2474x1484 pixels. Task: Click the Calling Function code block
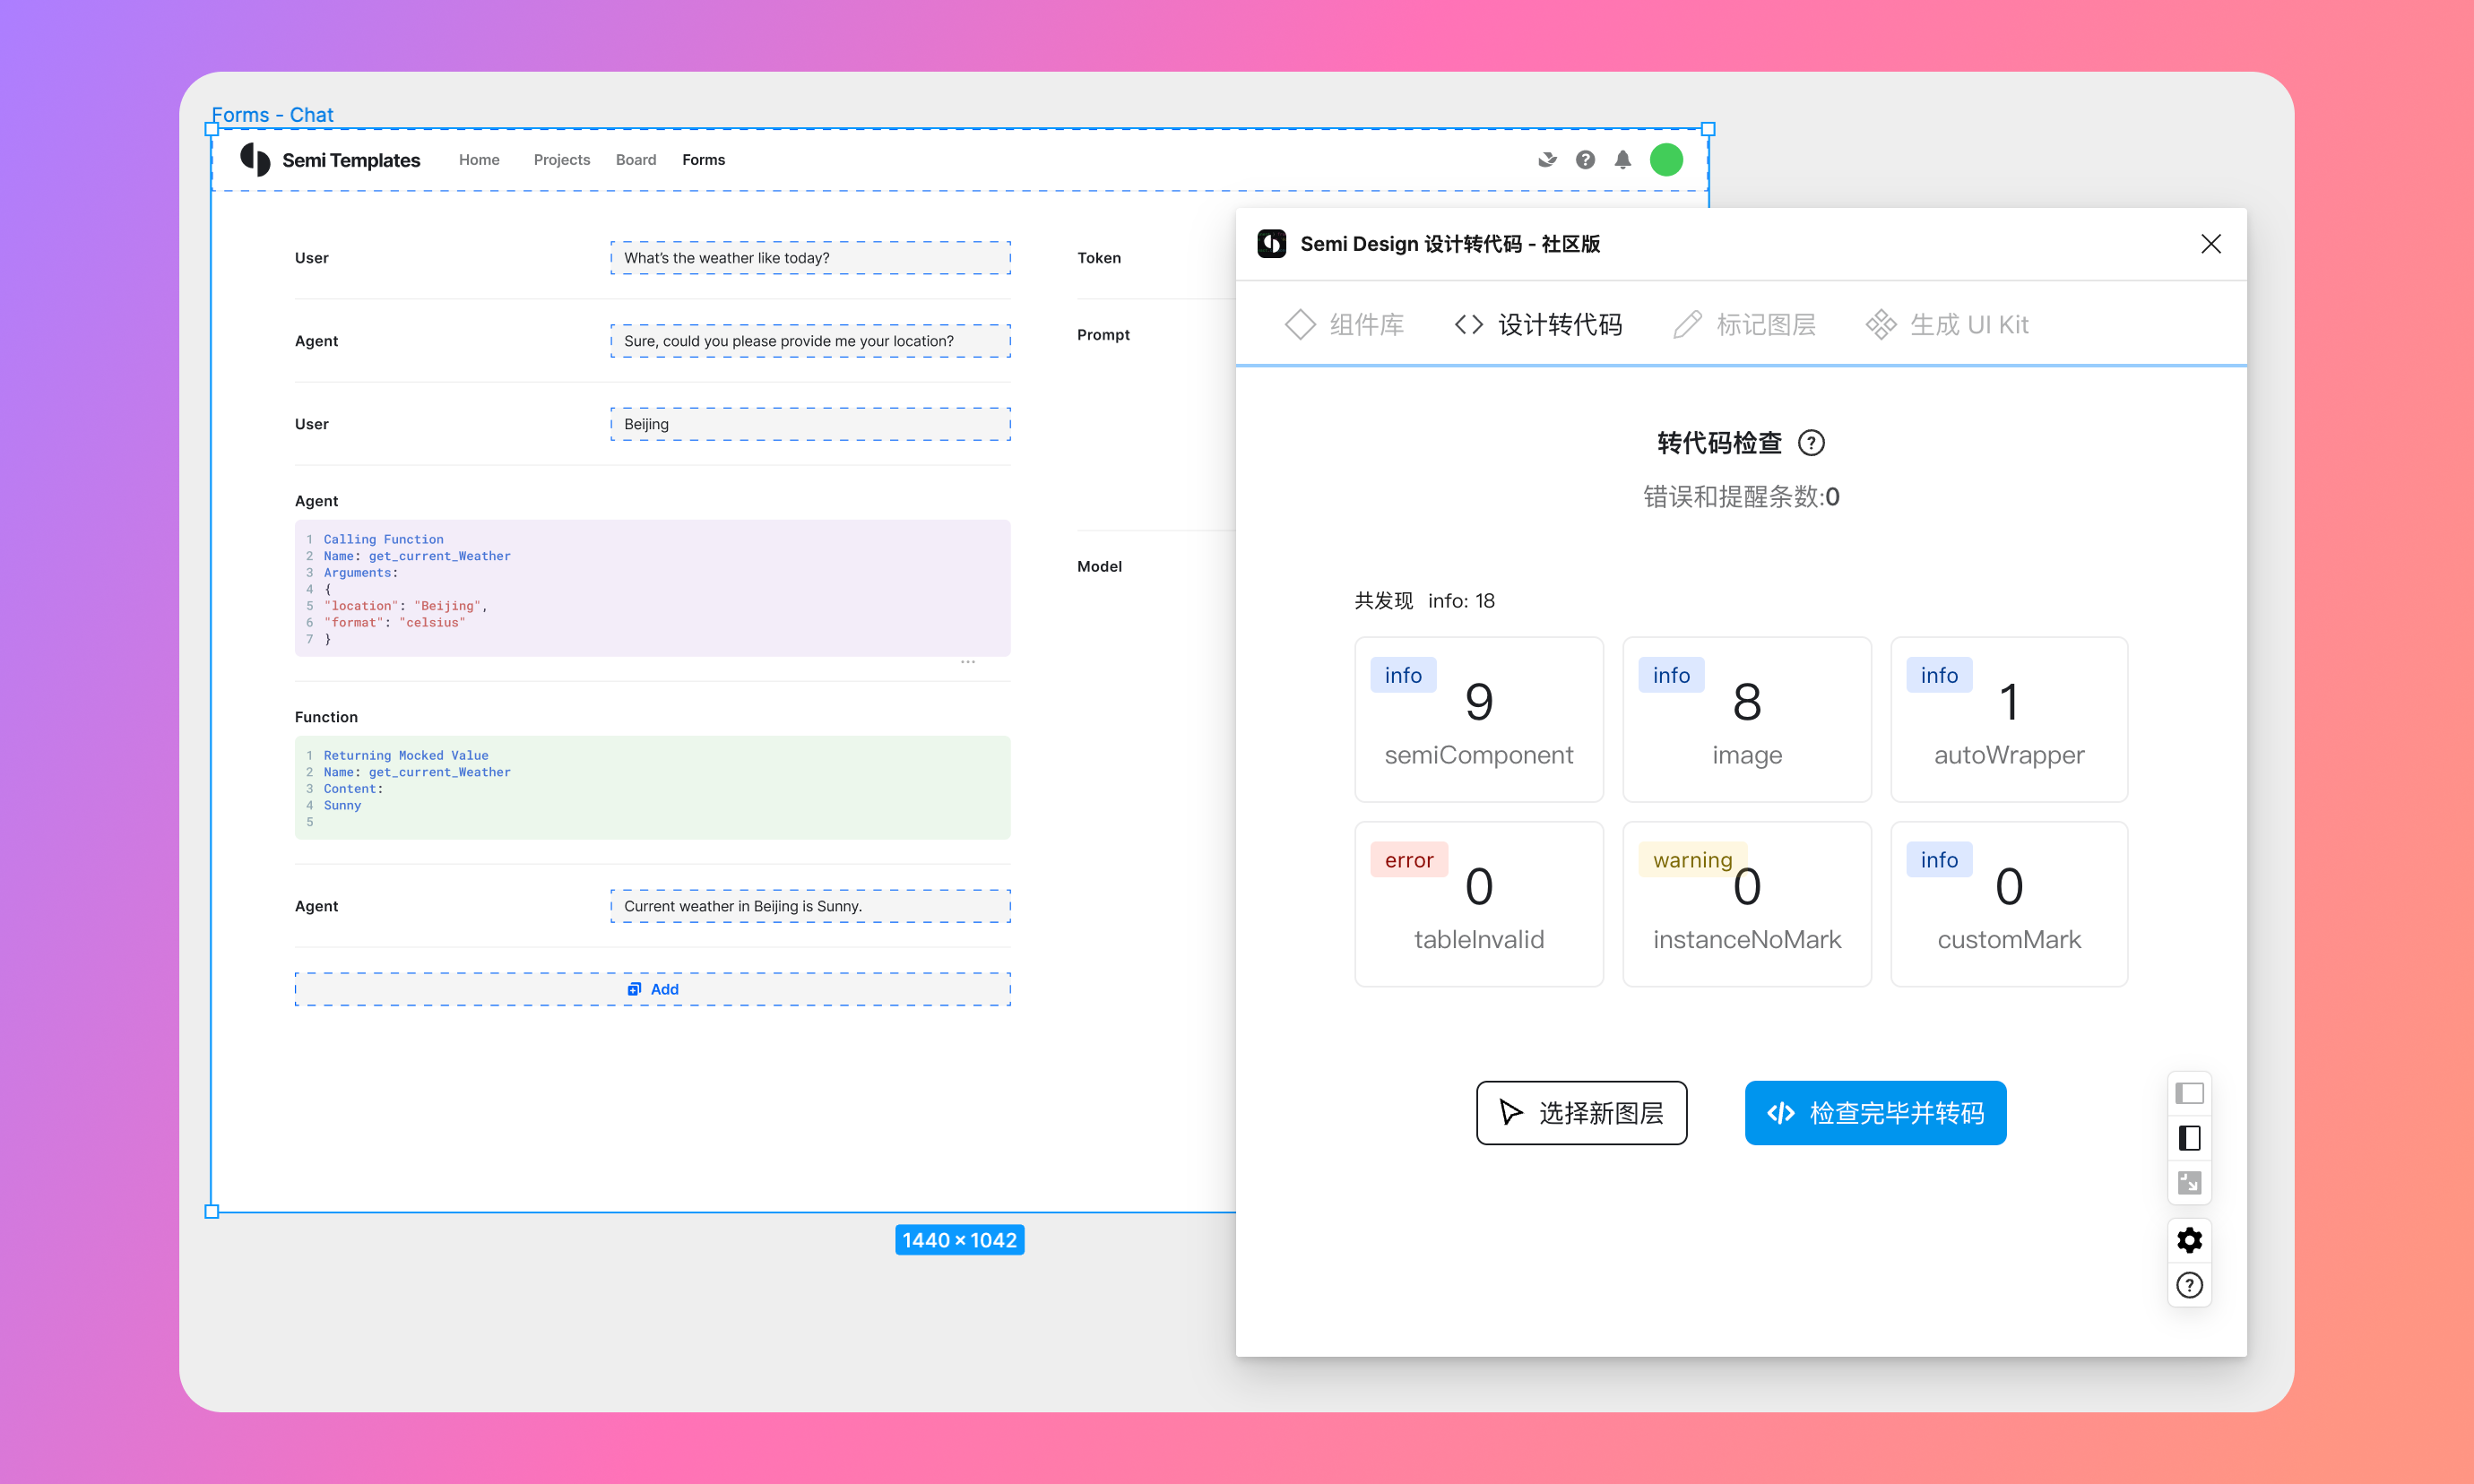[652, 588]
